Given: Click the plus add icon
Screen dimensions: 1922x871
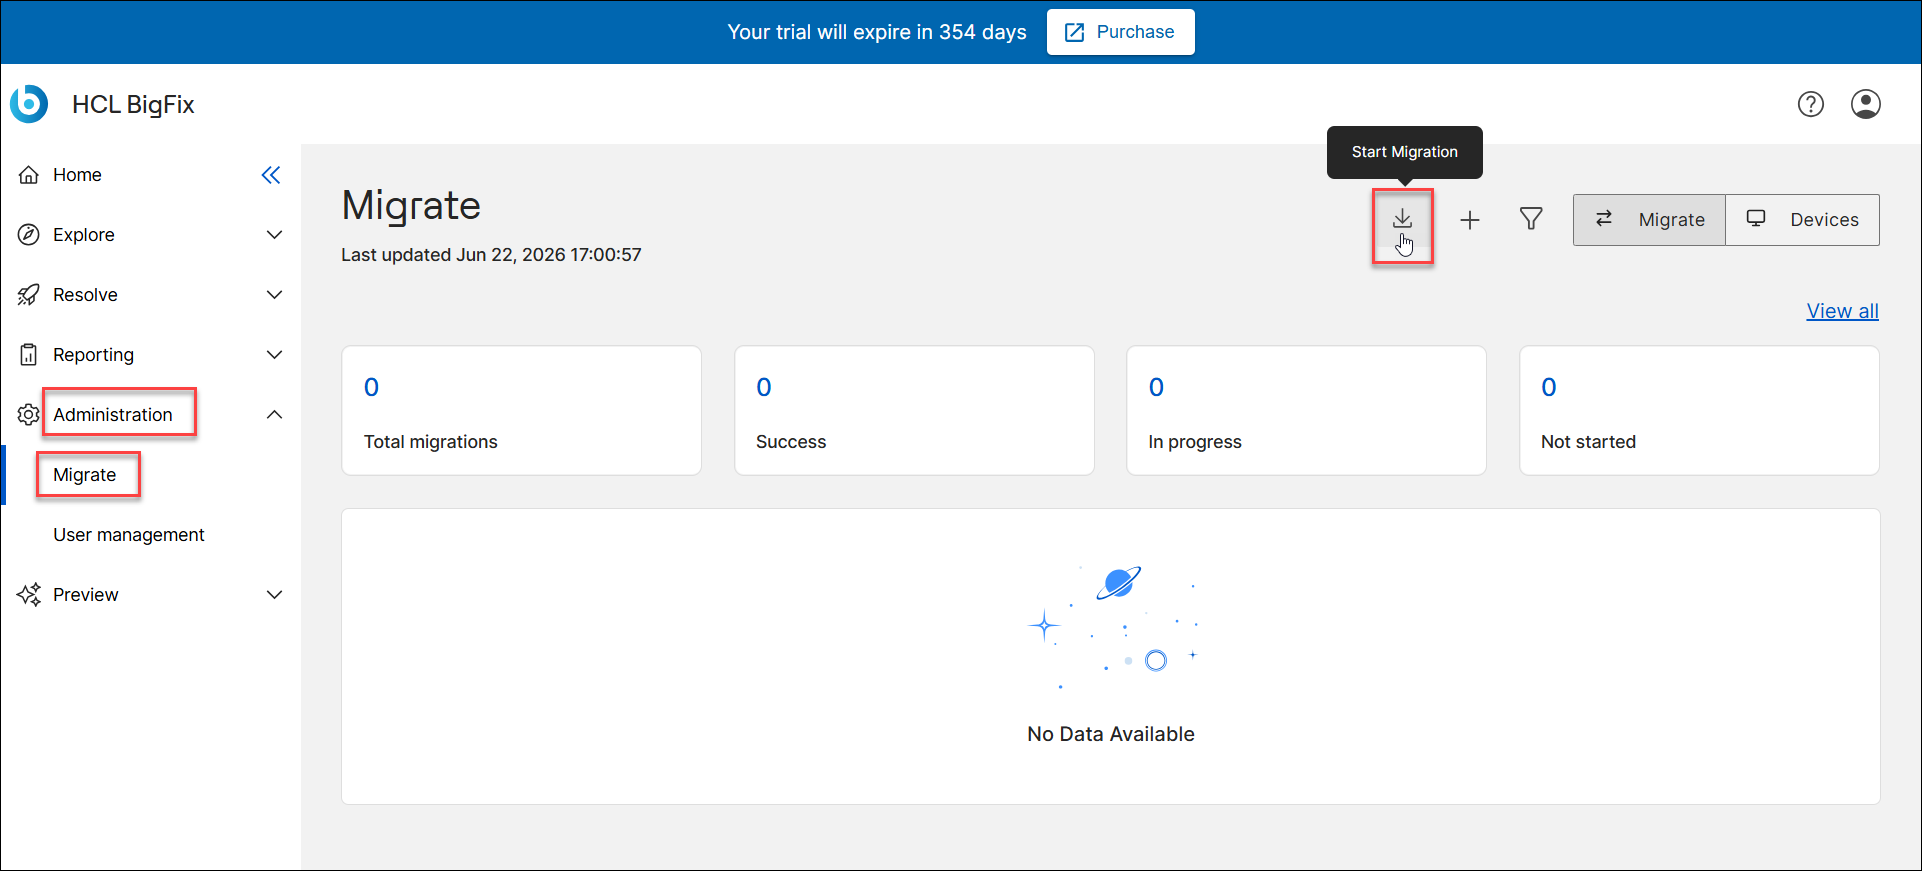Looking at the screenshot, I should [x=1469, y=220].
